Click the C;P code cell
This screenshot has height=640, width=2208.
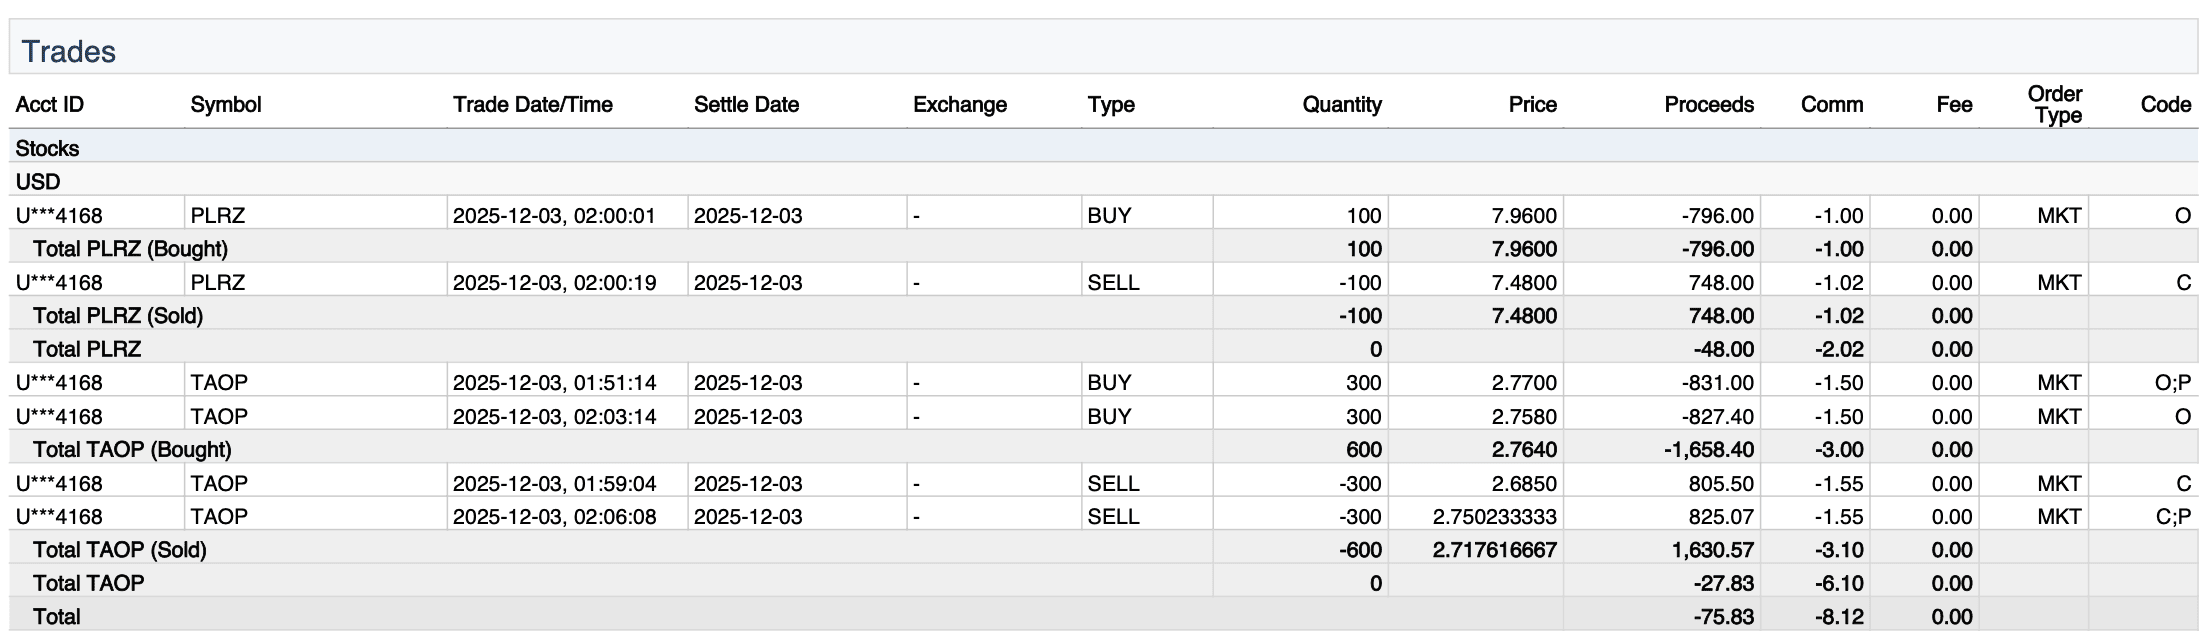pos(2172,517)
